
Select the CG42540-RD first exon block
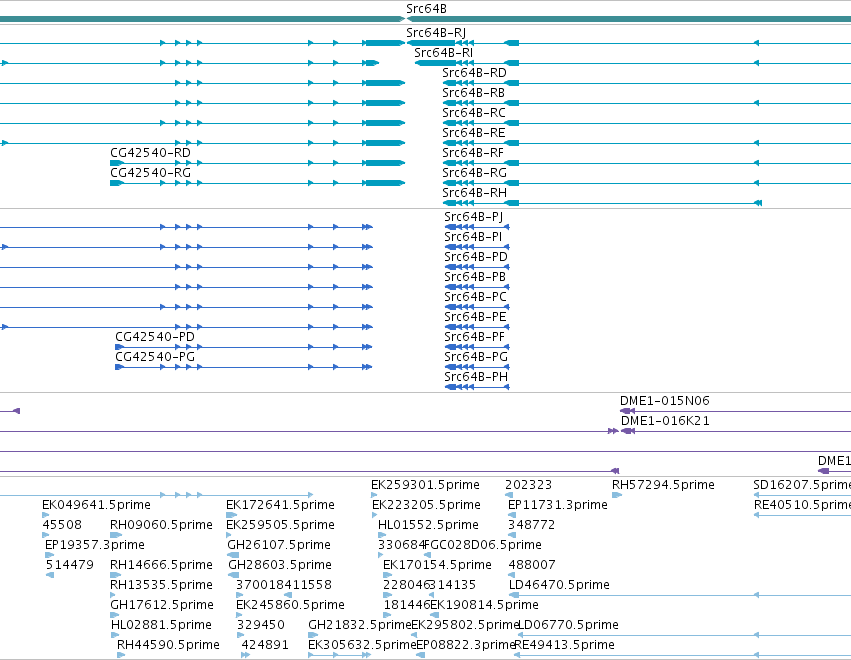pos(117,163)
